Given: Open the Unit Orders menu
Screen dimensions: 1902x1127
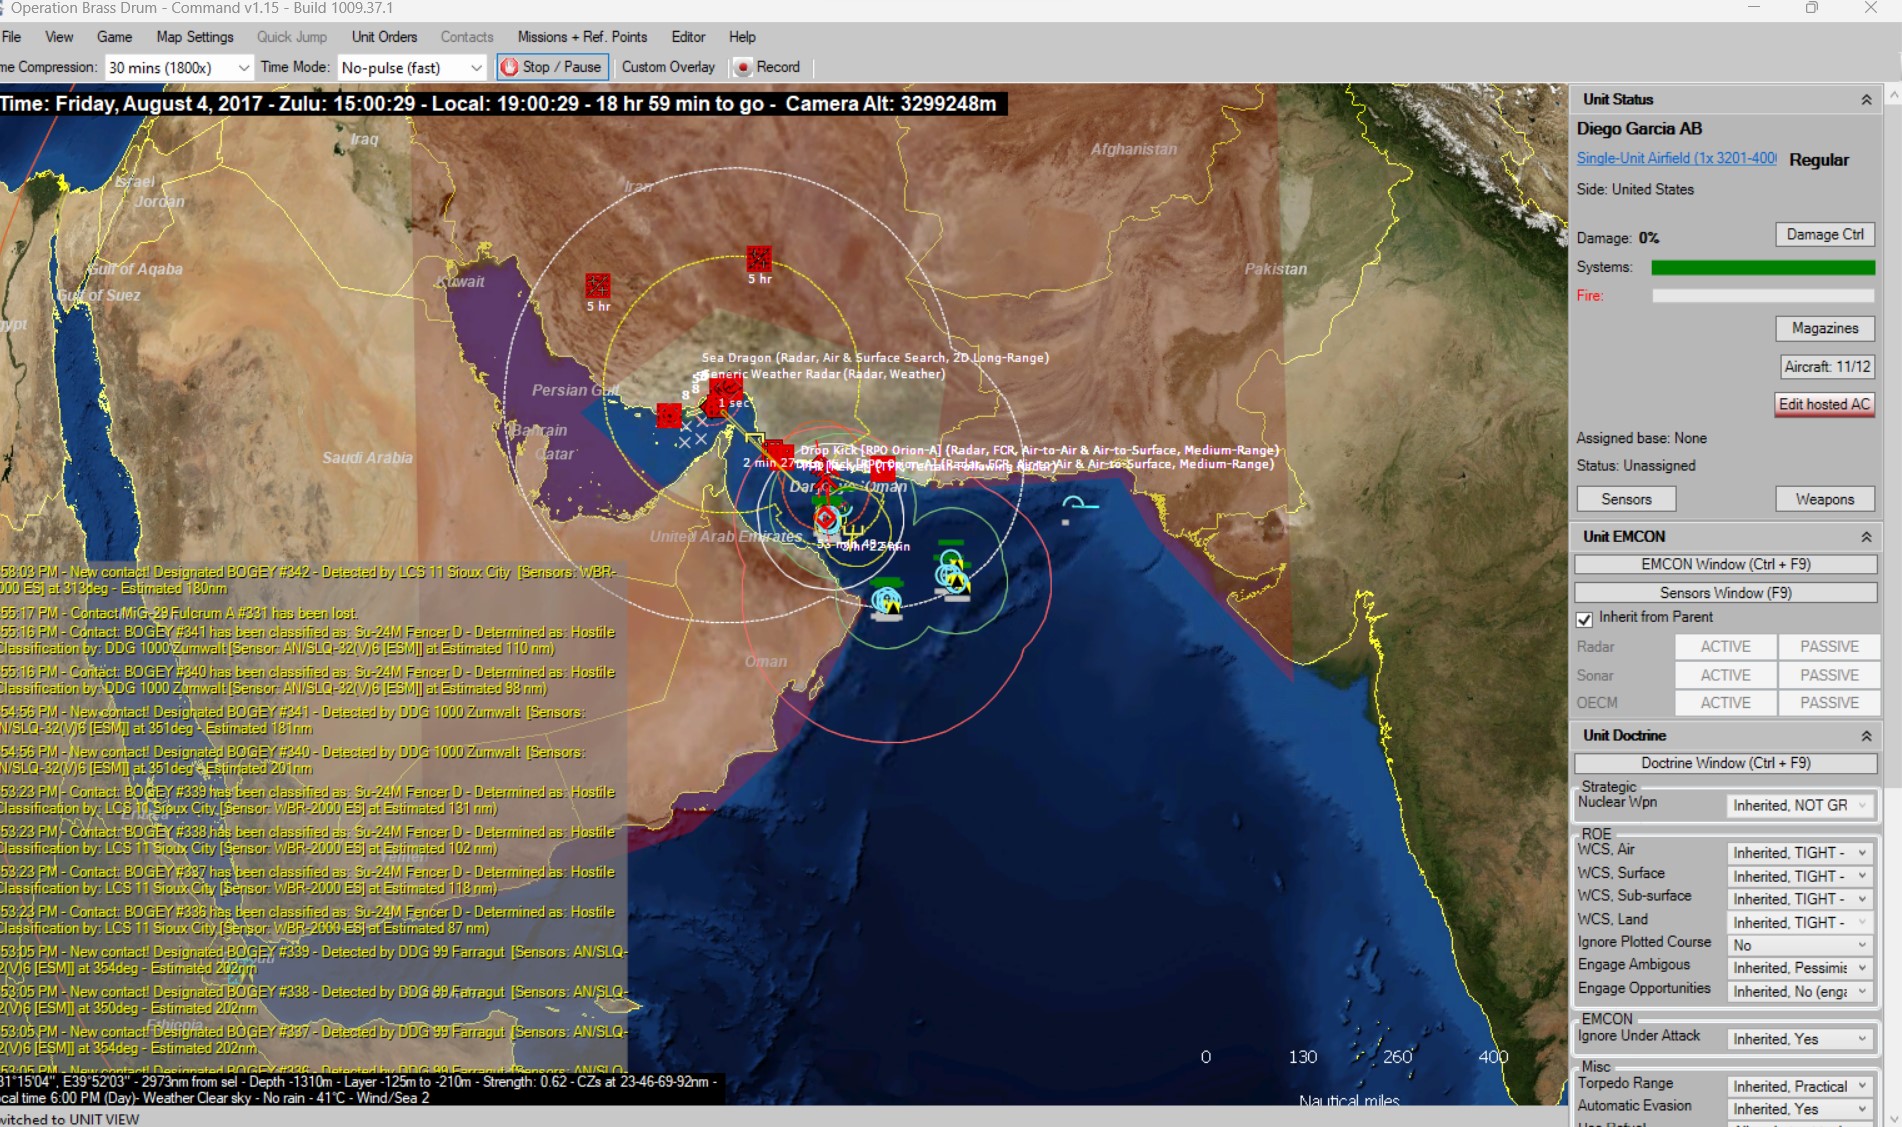Looking at the screenshot, I should (x=384, y=37).
